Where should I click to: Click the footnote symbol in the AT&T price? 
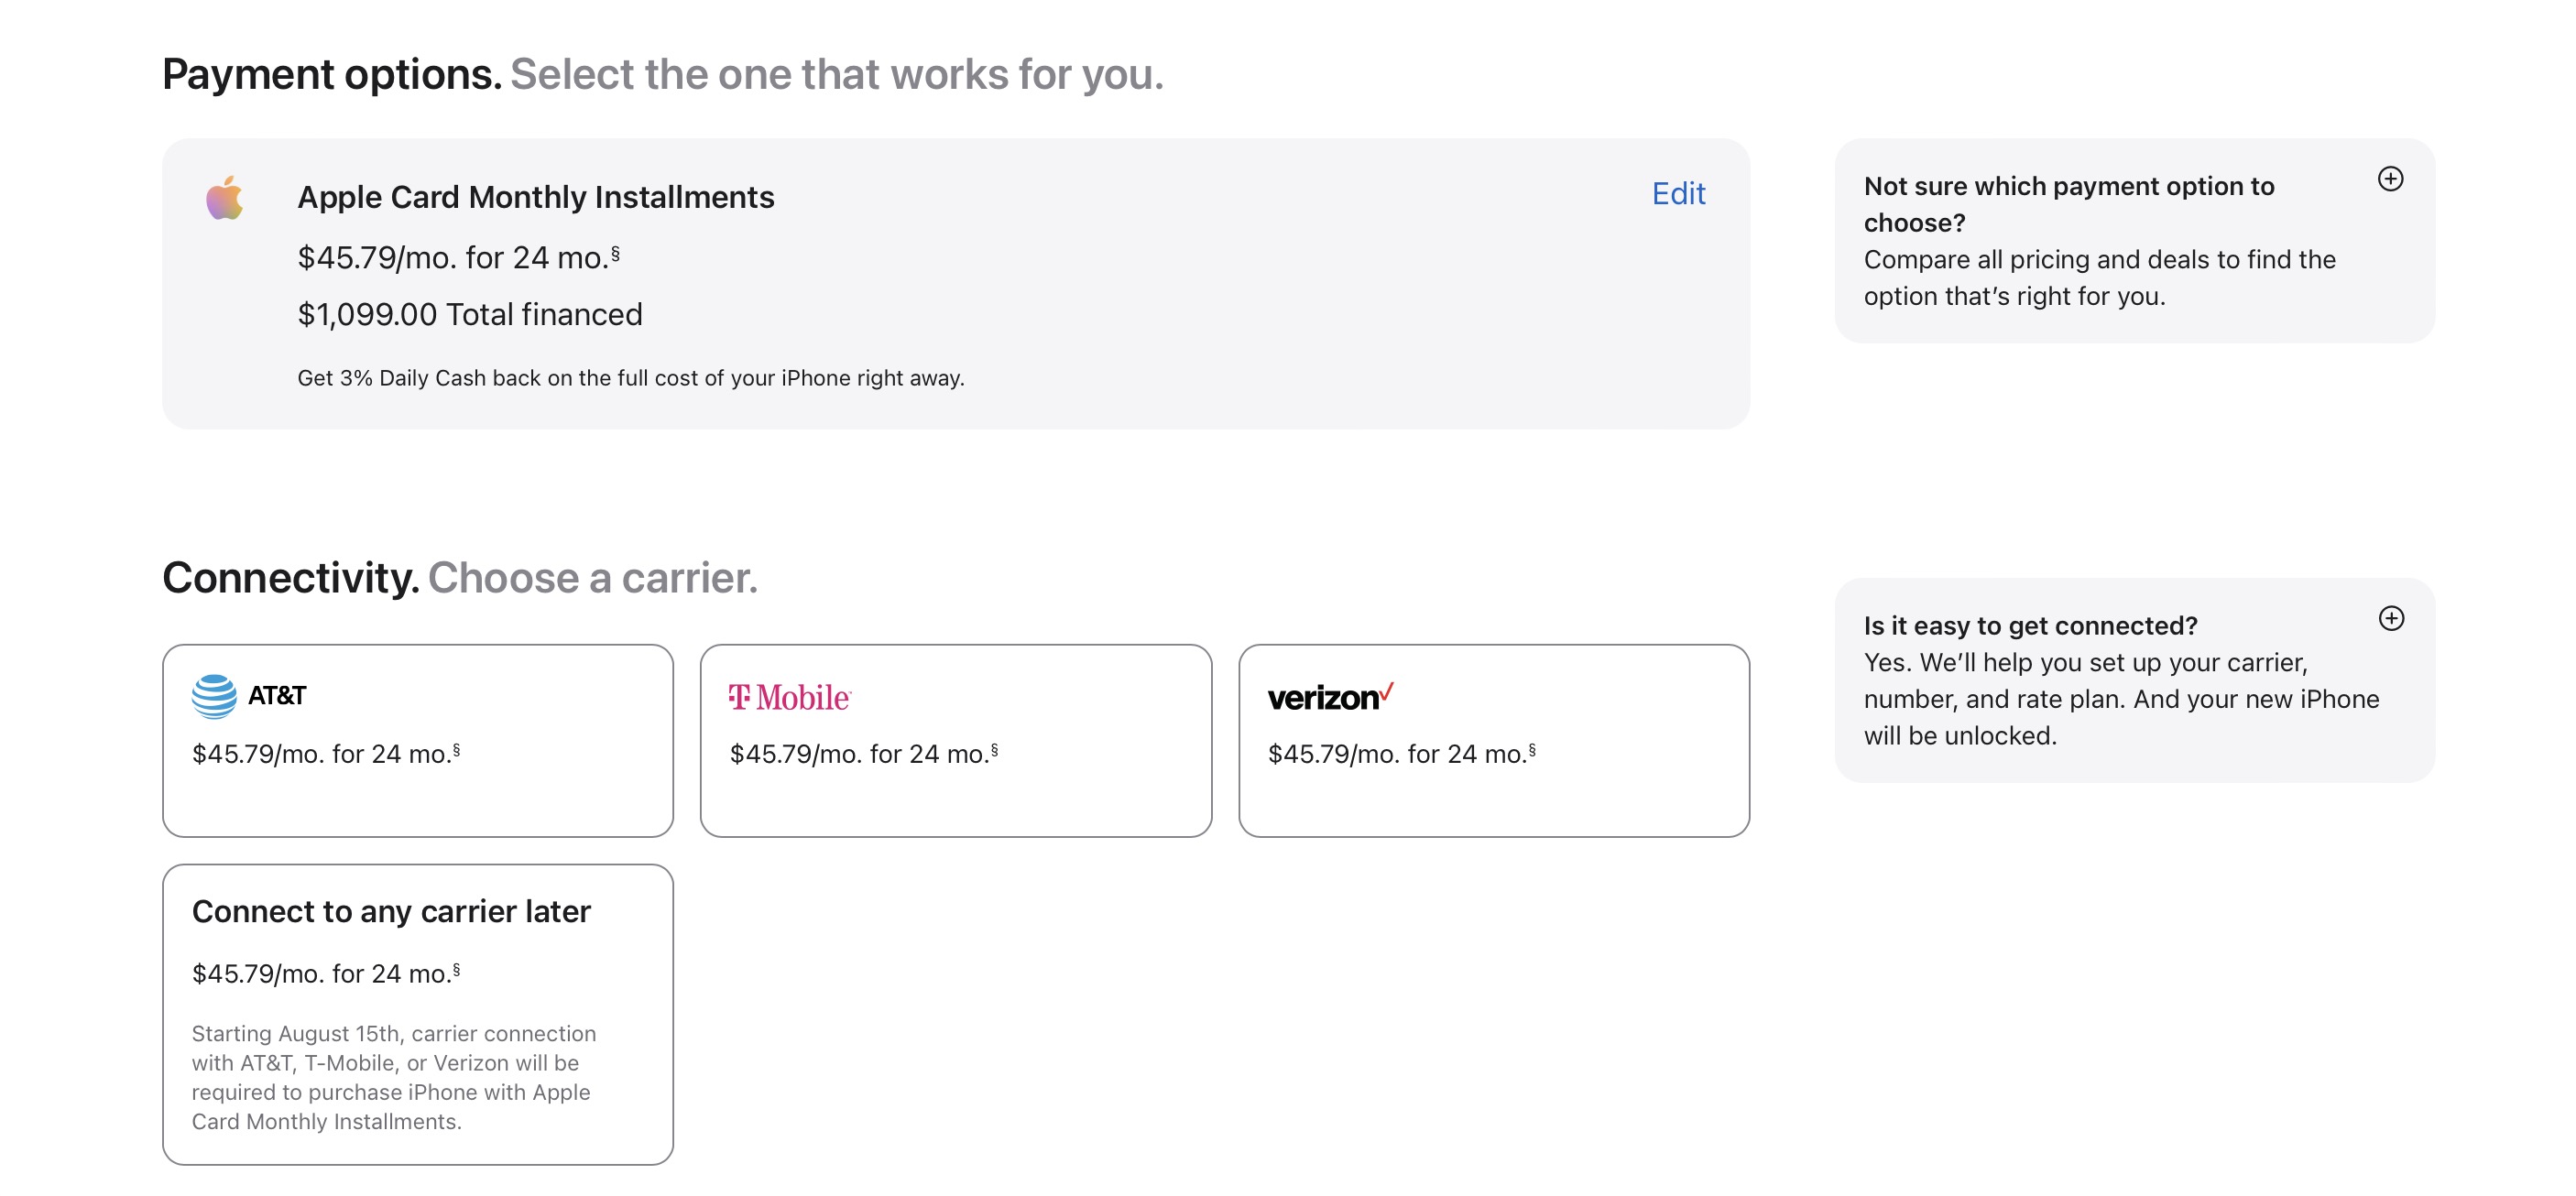tap(457, 749)
